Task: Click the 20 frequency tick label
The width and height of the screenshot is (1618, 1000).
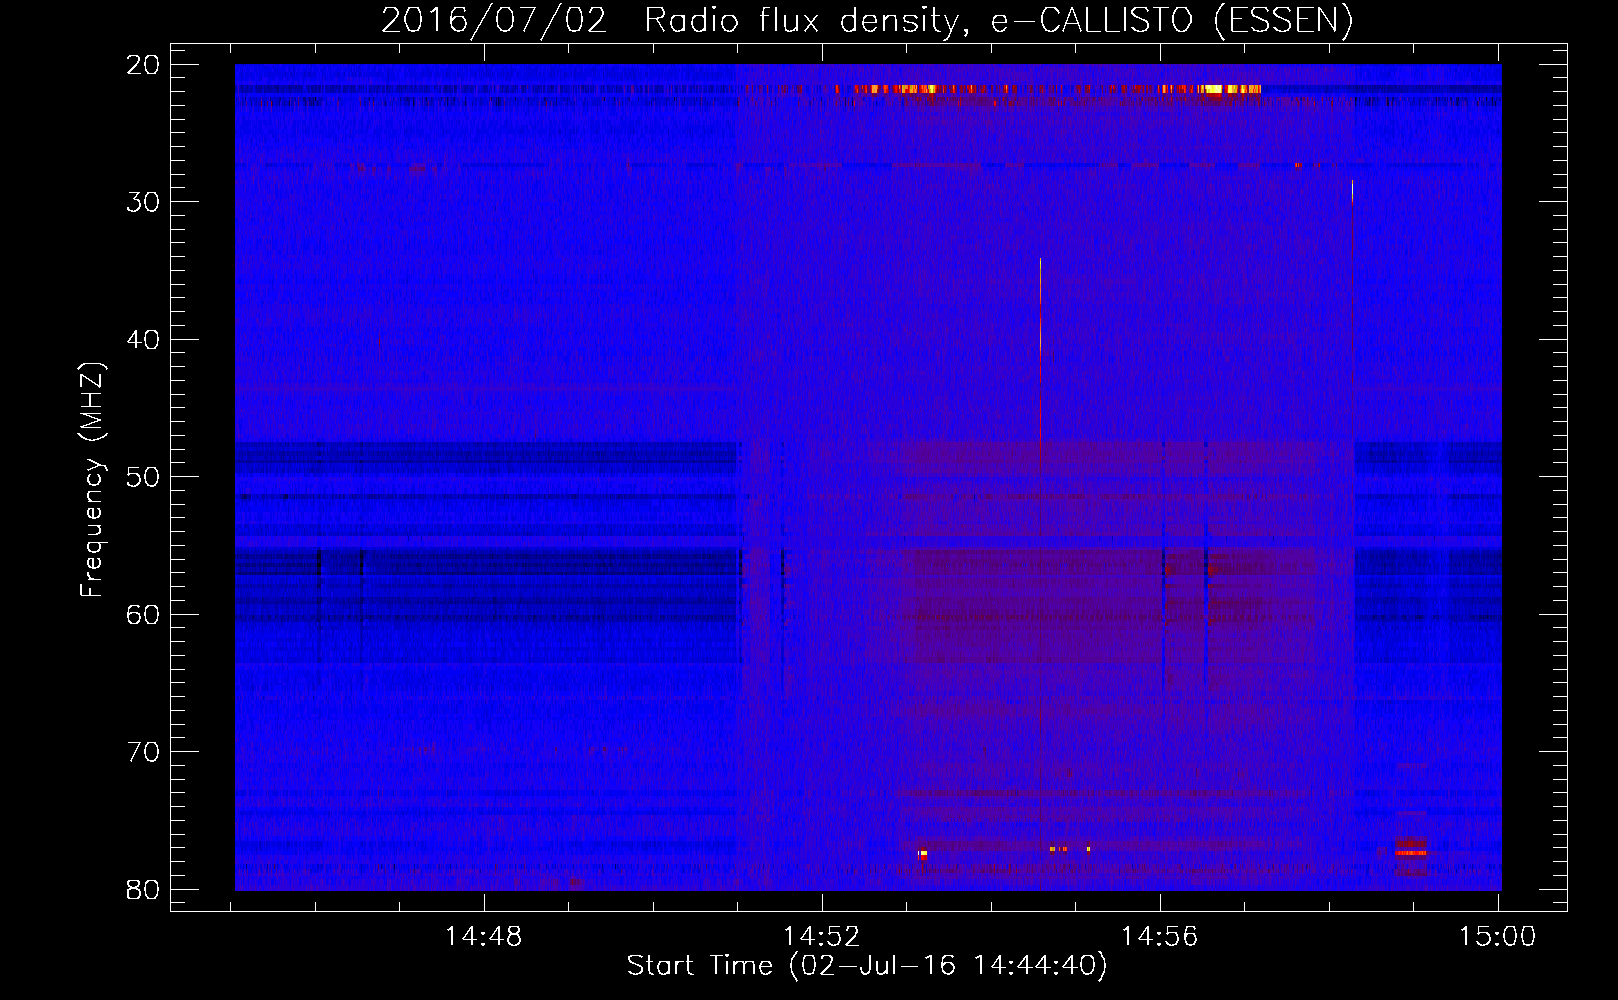Action: tap(143, 65)
